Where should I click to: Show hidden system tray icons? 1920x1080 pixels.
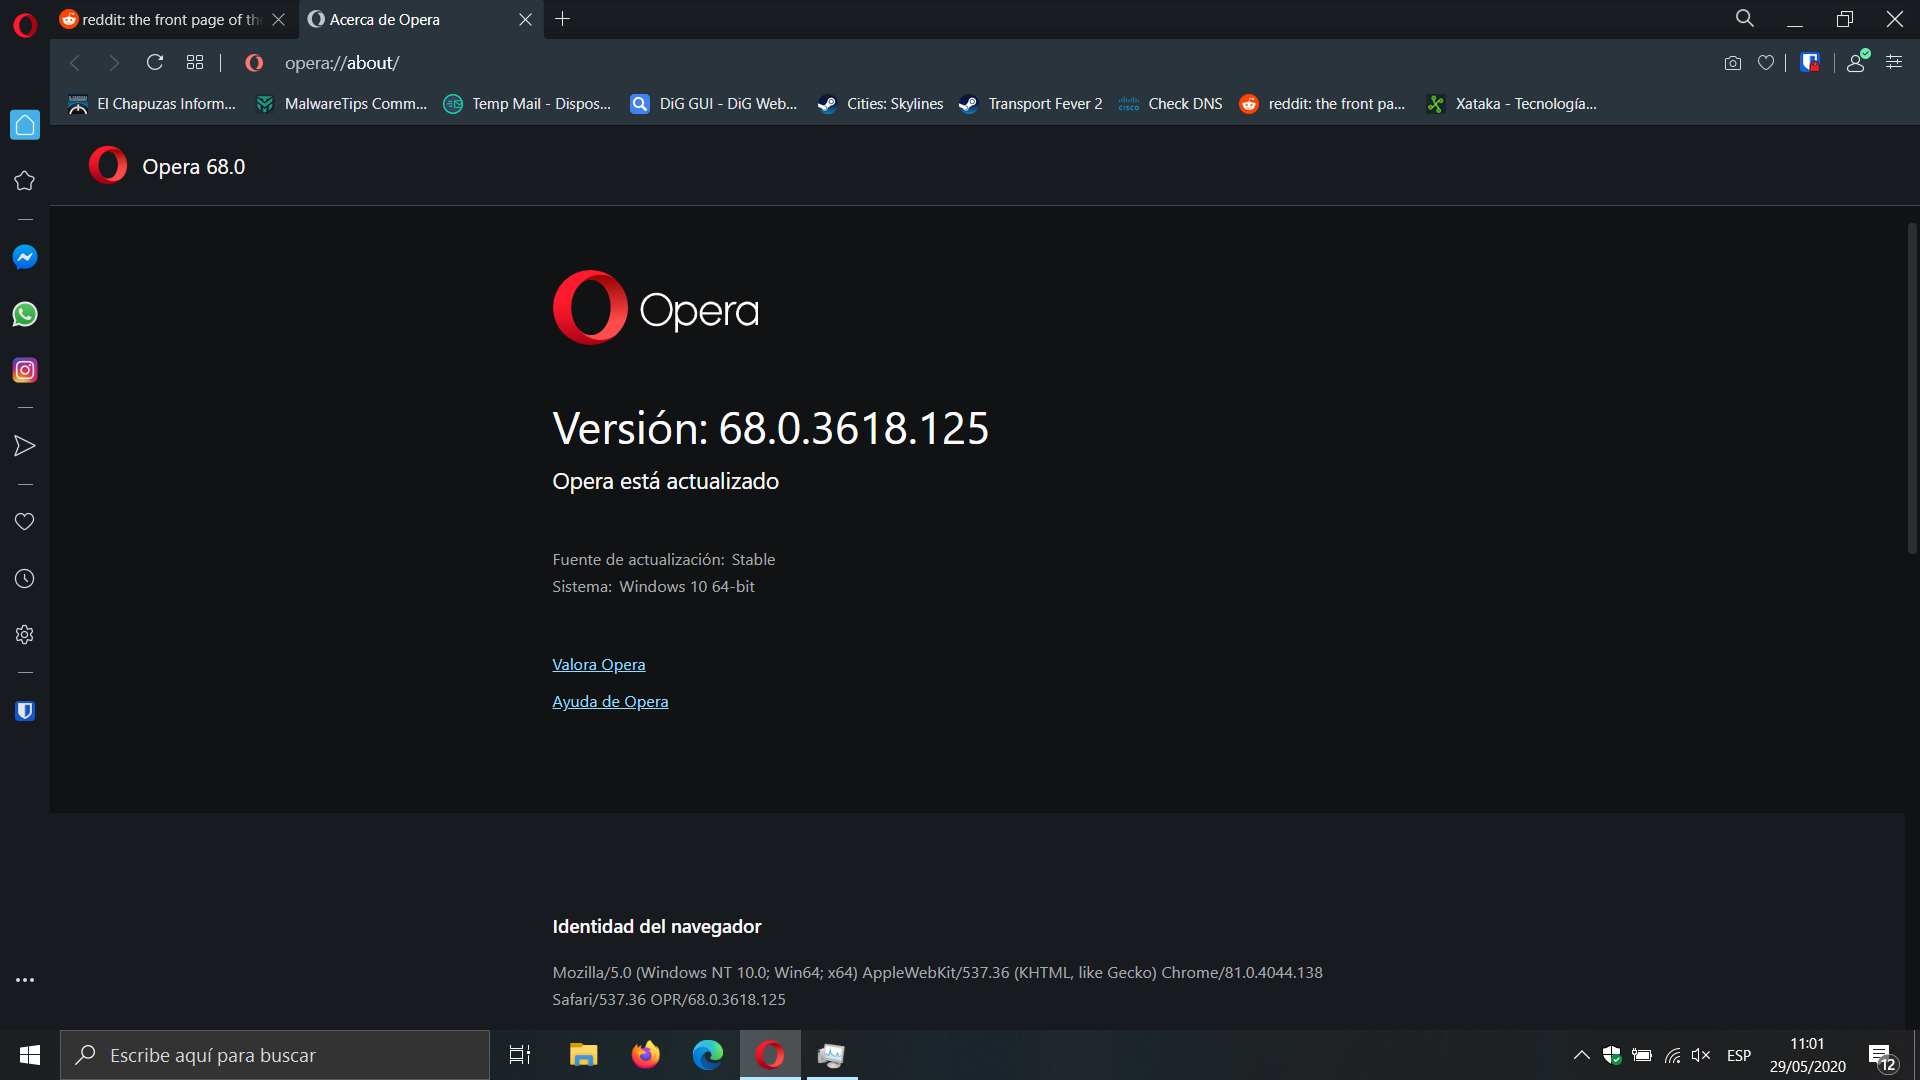[x=1581, y=1055]
